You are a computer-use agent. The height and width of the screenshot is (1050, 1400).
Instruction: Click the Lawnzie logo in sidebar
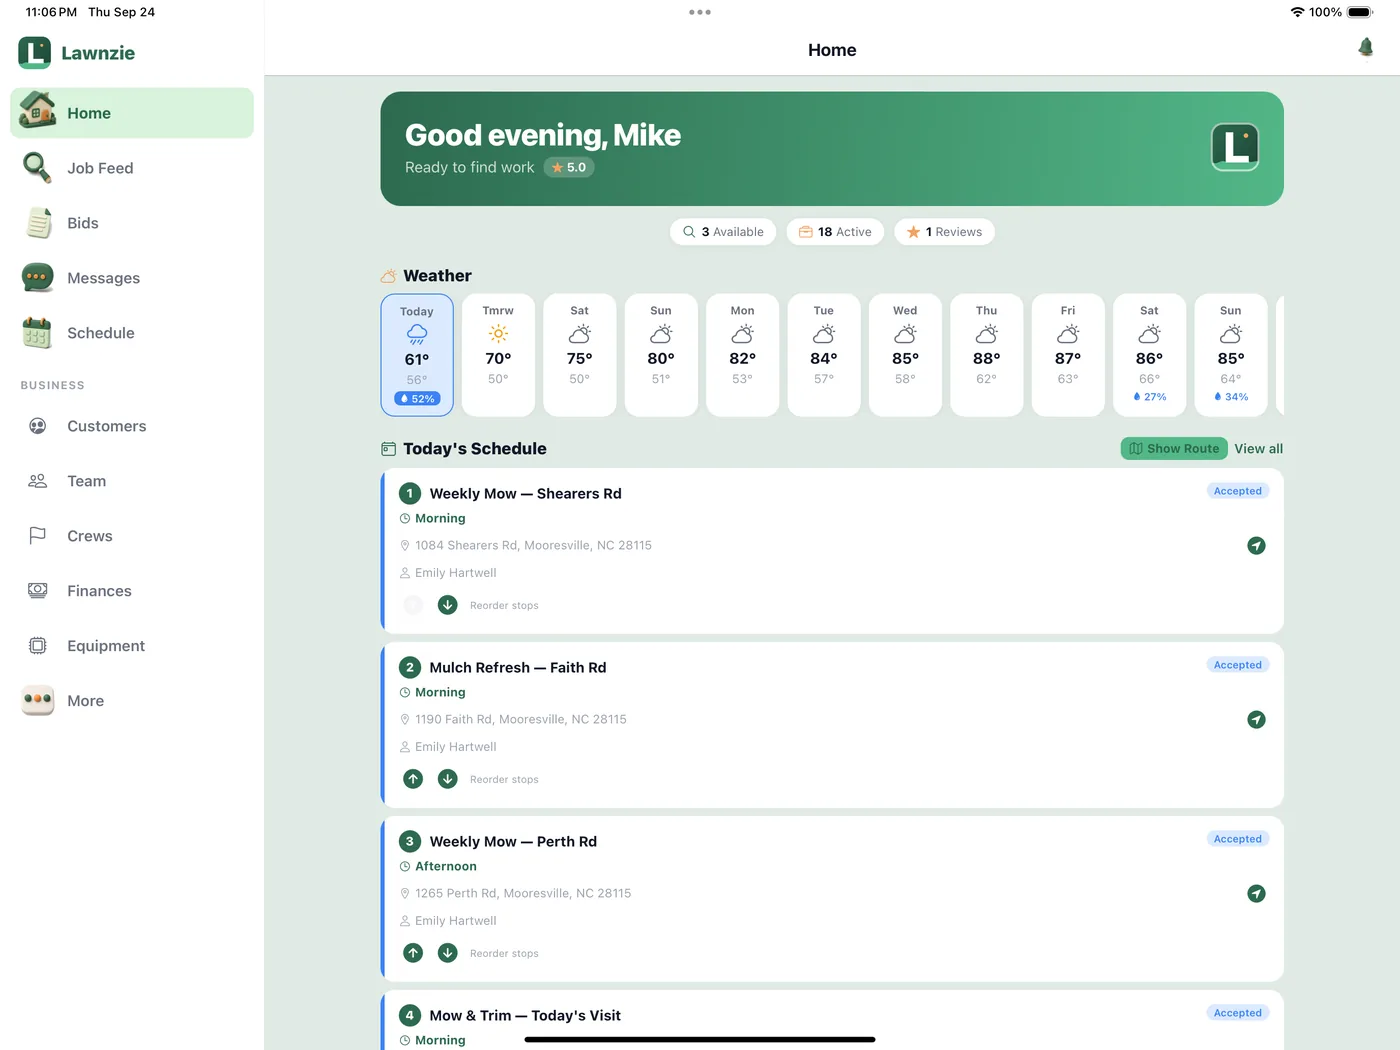tap(34, 53)
